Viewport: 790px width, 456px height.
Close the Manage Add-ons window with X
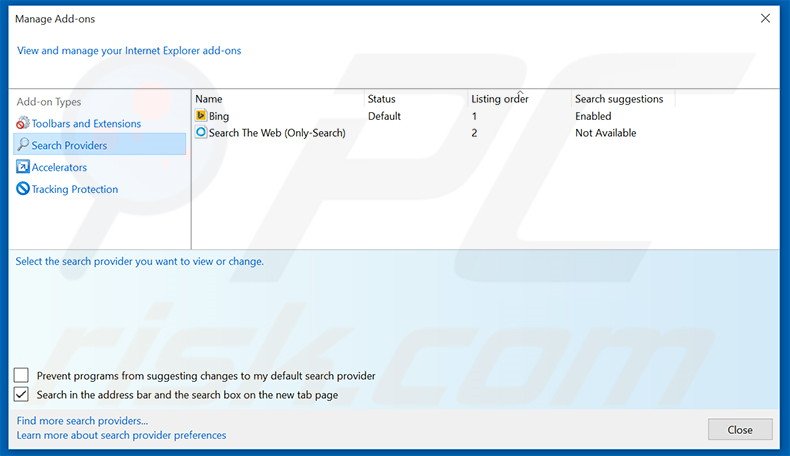pyautogui.click(x=765, y=19)
